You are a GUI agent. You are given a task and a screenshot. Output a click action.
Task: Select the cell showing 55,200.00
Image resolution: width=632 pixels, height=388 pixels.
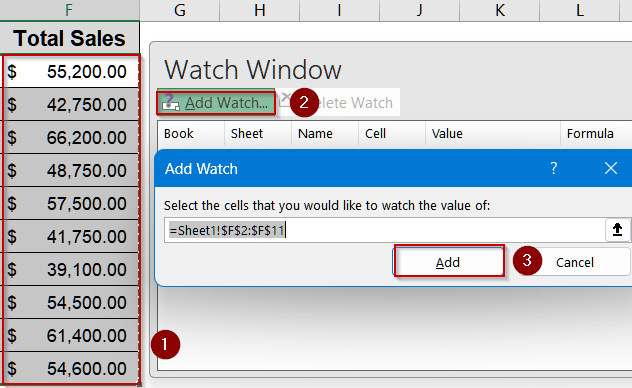click(x=70, y=72)
